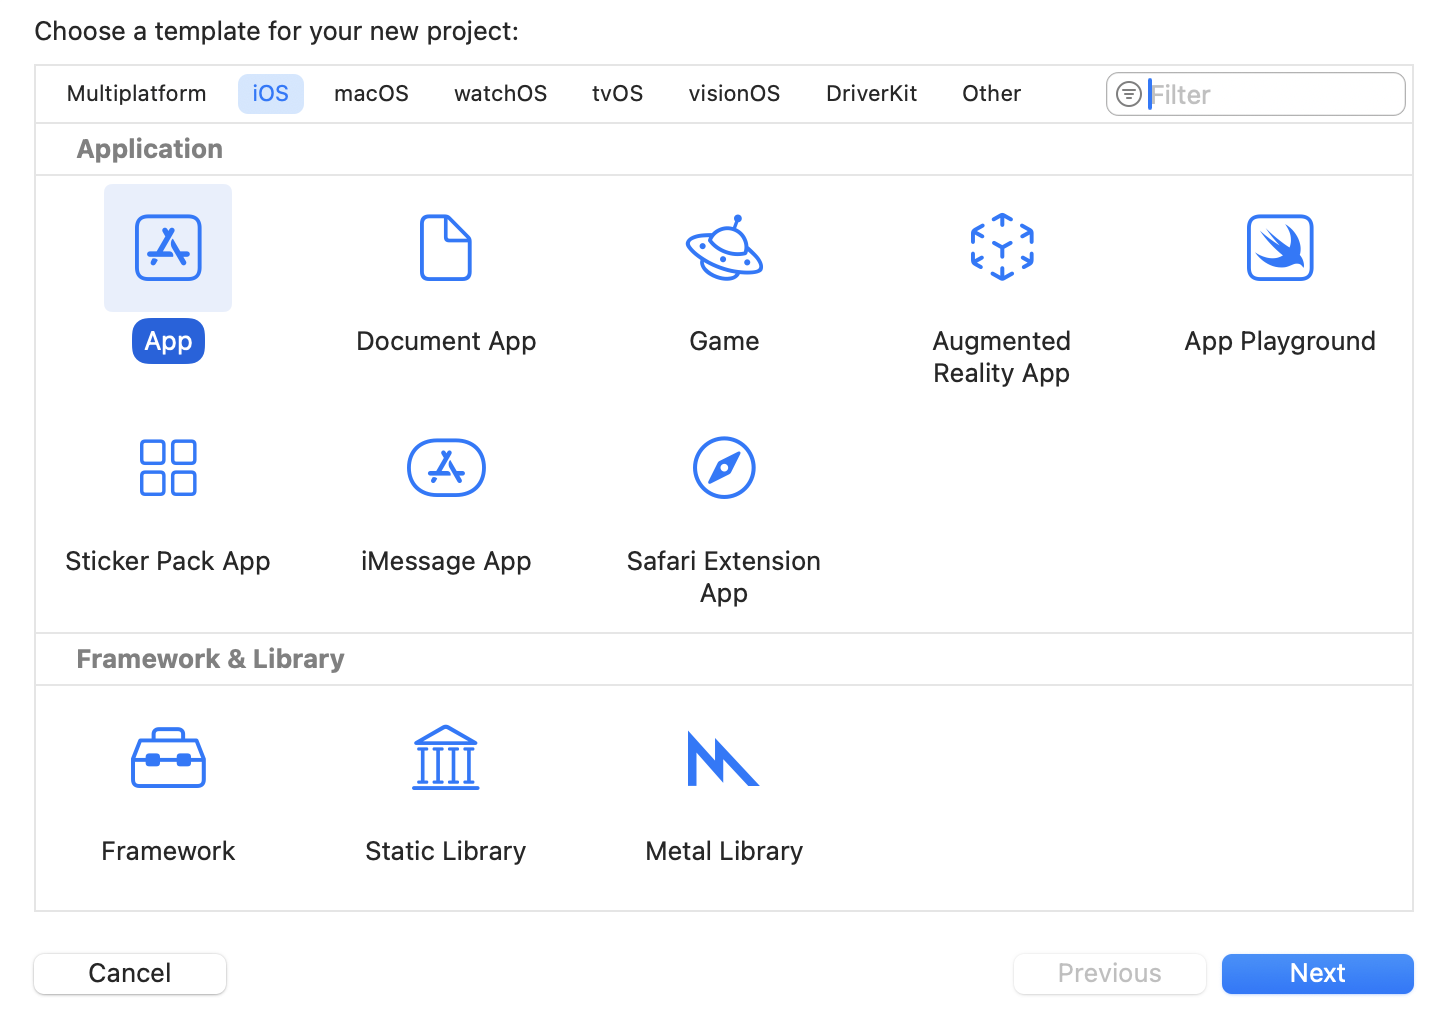This screenshot has width=1448, height=1022.
Task: Click the highlighted App label
Action: click(168, 341)
